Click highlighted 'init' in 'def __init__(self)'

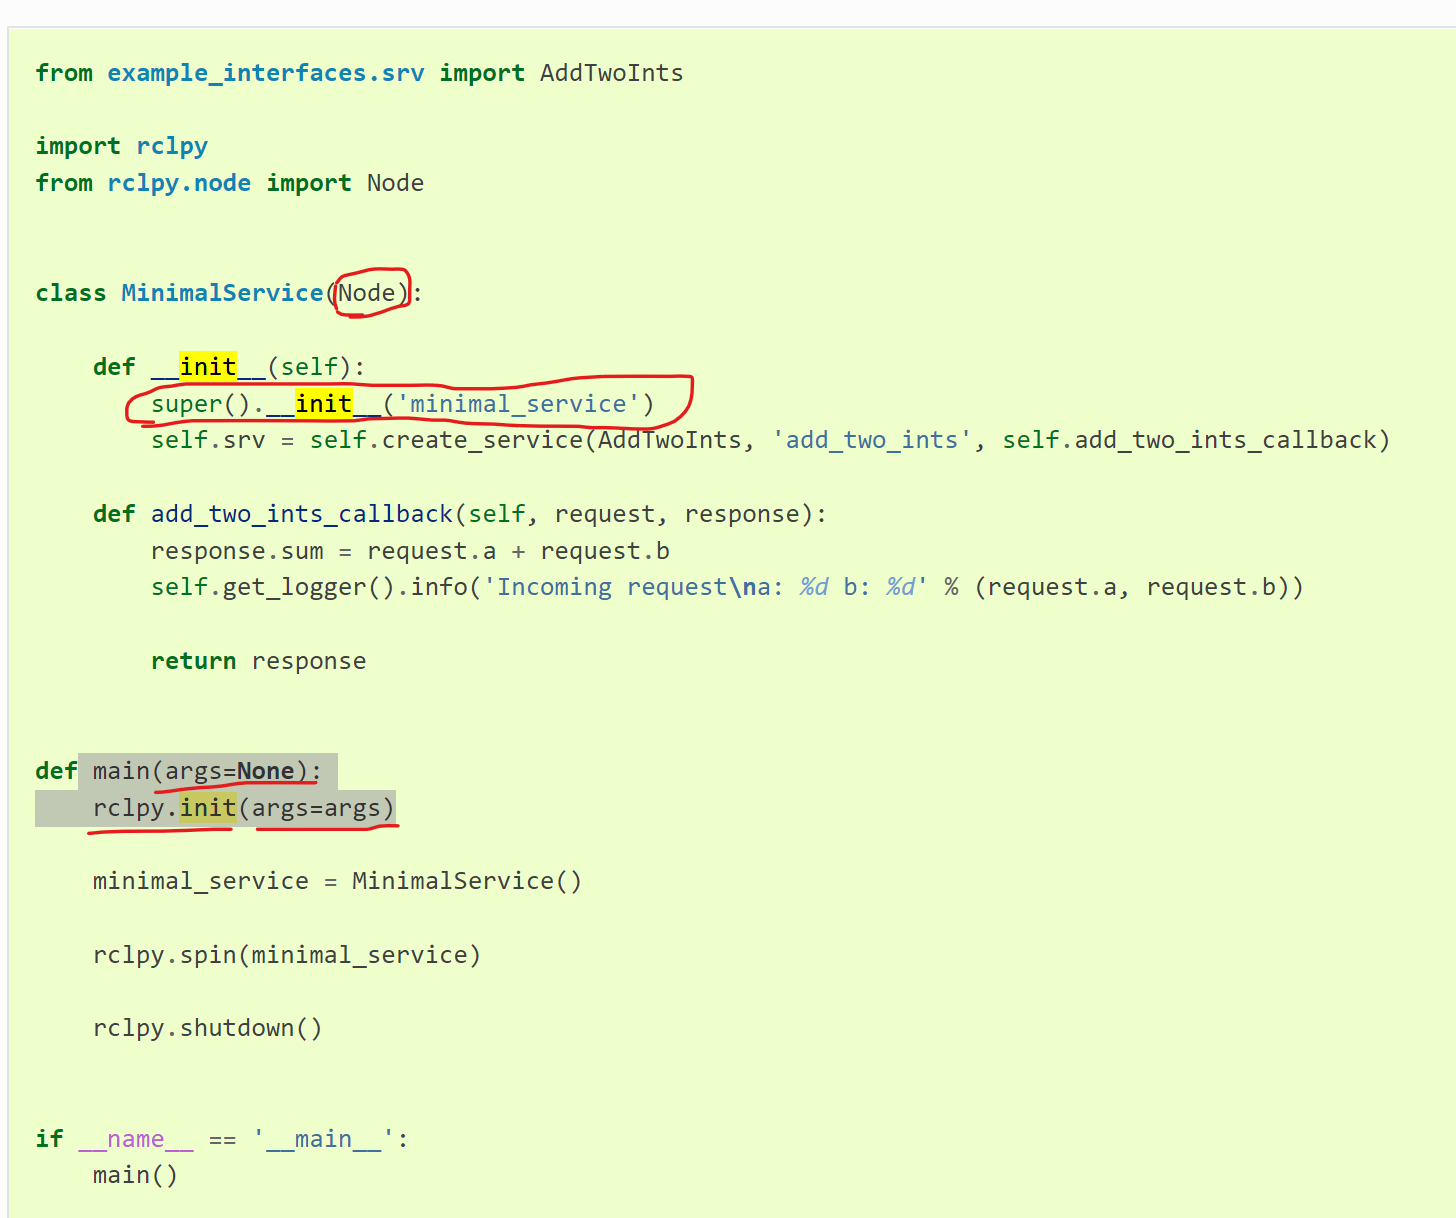click(x=208, y=367)
